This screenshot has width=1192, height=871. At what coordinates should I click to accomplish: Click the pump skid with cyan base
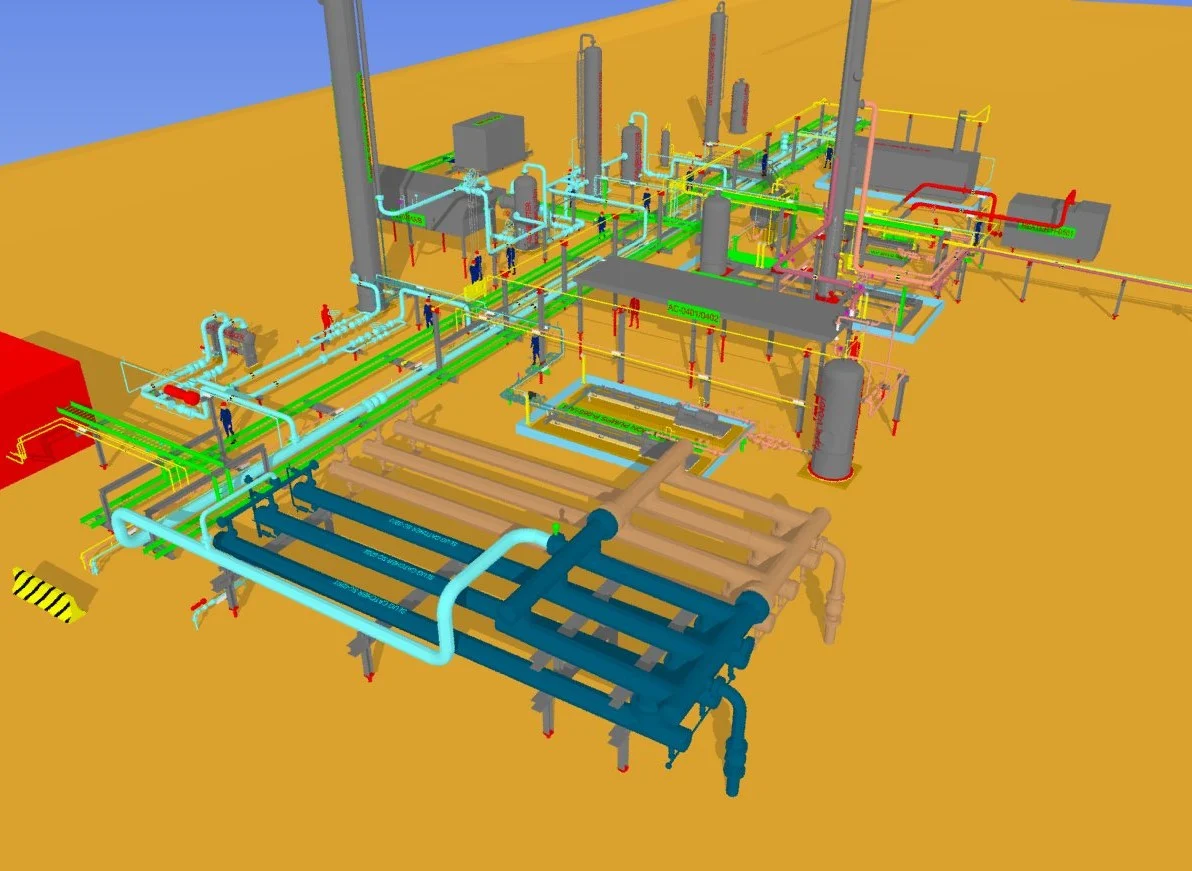[631, 424]
